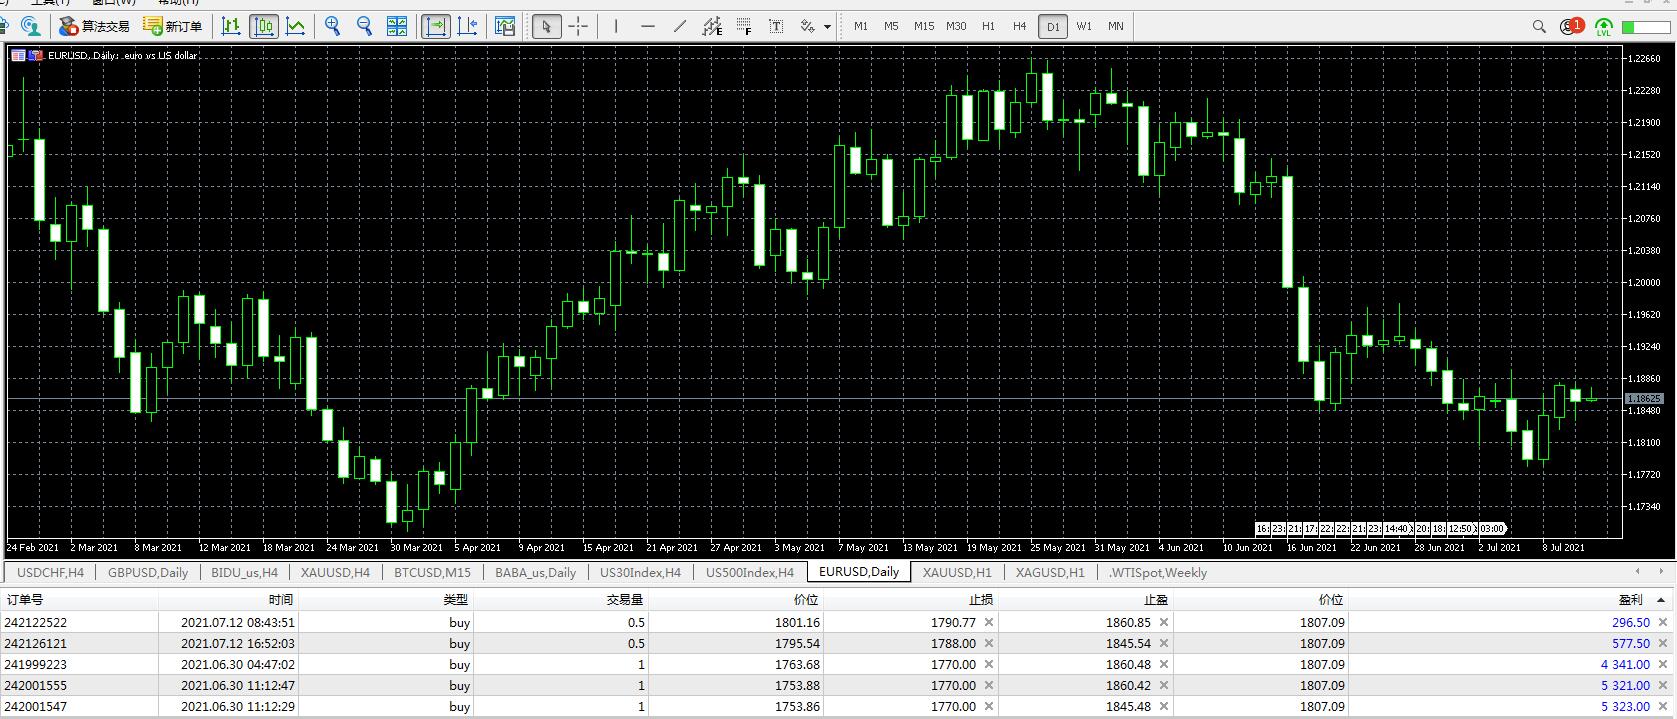Toggle chart shift from right border

467,26
